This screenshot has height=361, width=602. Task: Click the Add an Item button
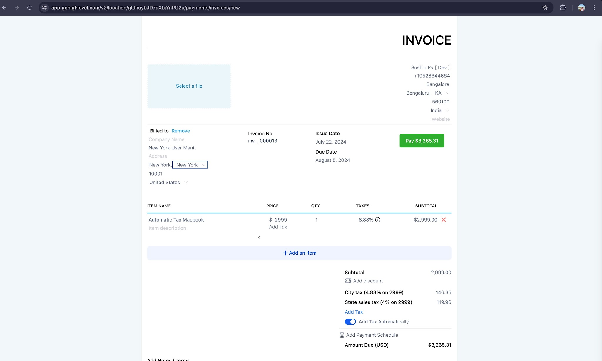(299, 253)
